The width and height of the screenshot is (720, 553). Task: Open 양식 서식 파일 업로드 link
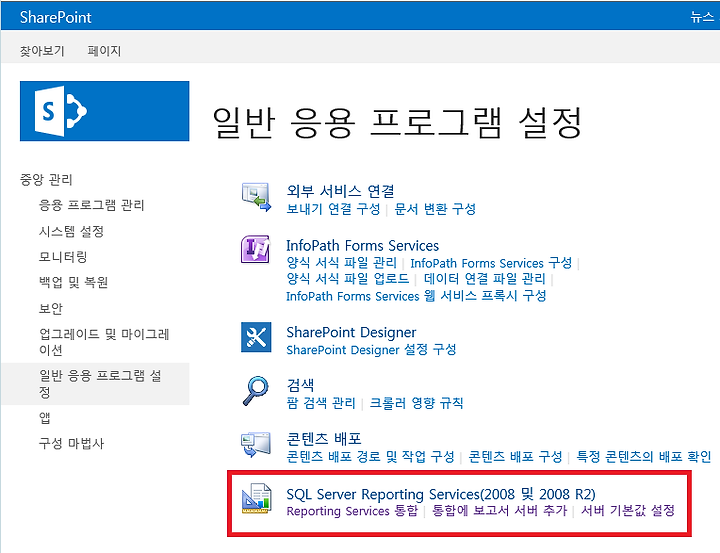click(348, 278)
